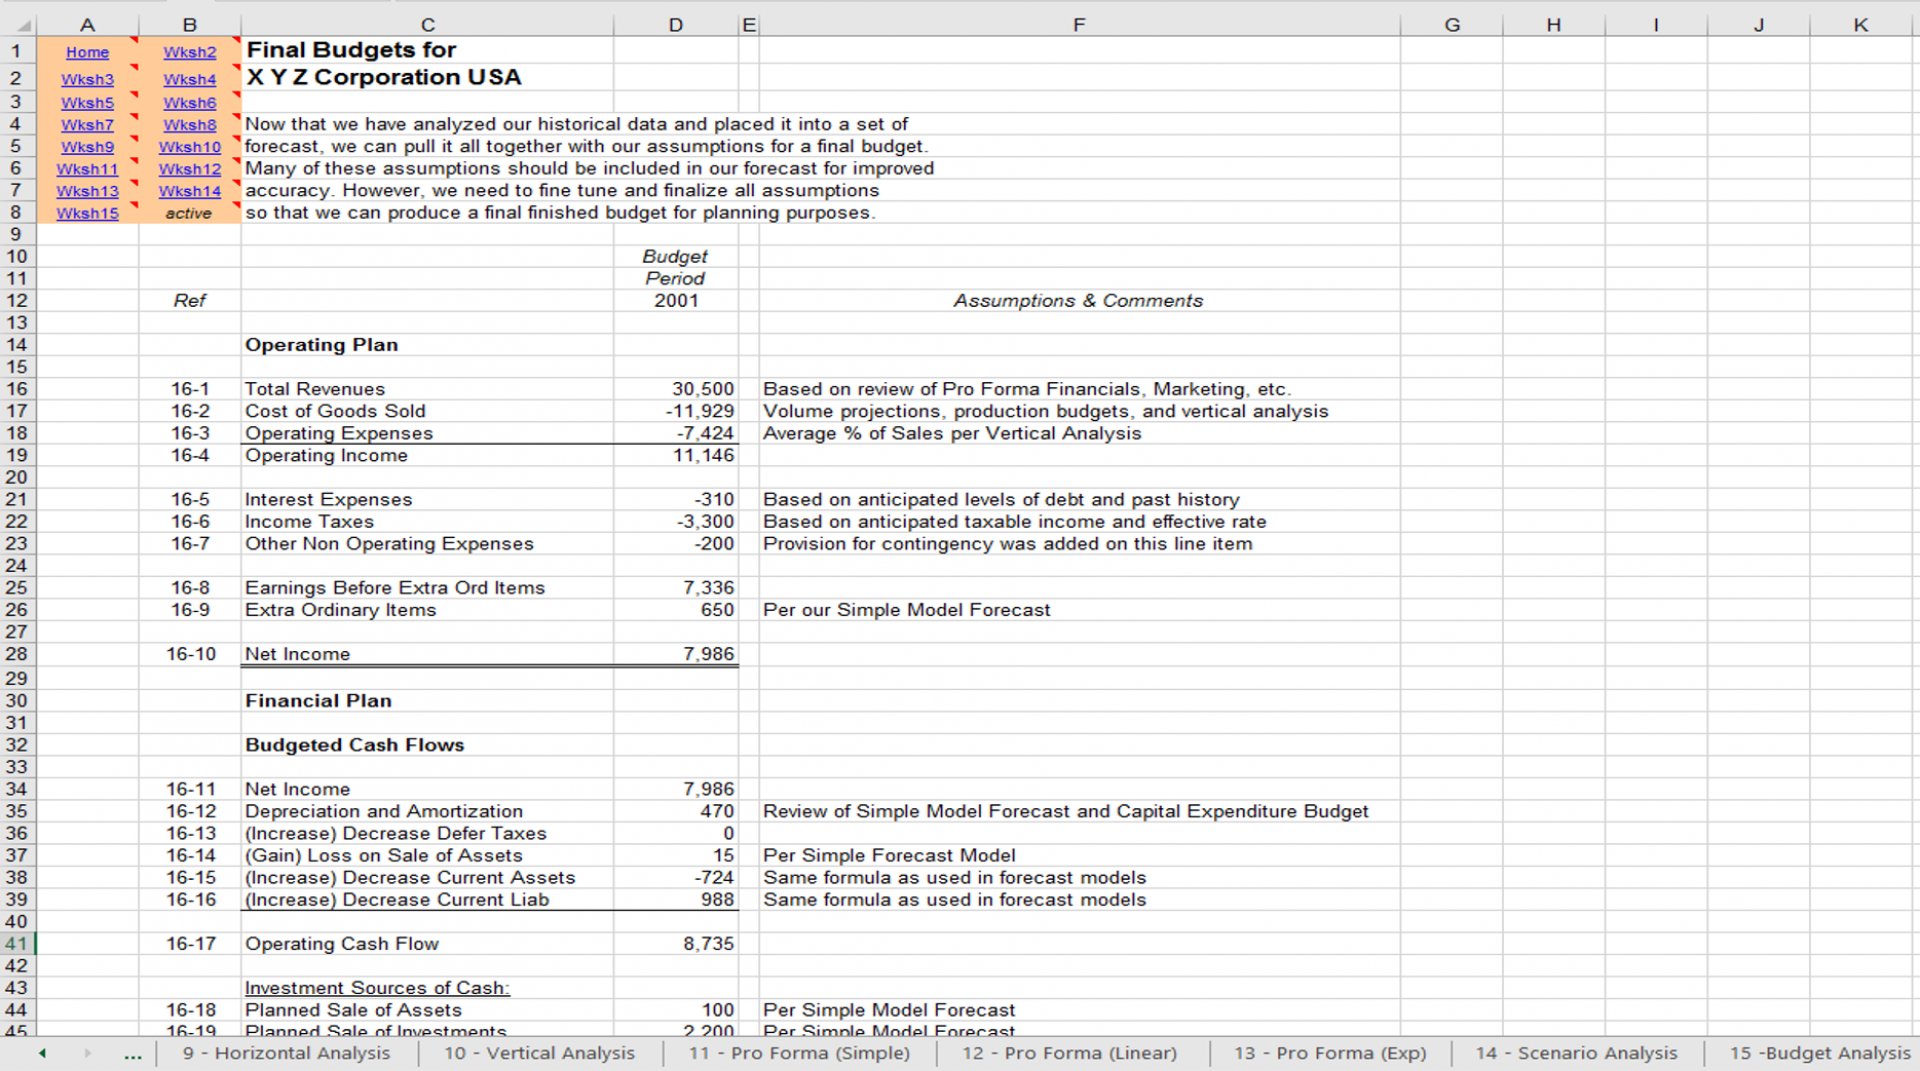Click the select-all corner of the grid
Image resolution: width=1920 pixels, height=1071 pixels.
[18, 25]
